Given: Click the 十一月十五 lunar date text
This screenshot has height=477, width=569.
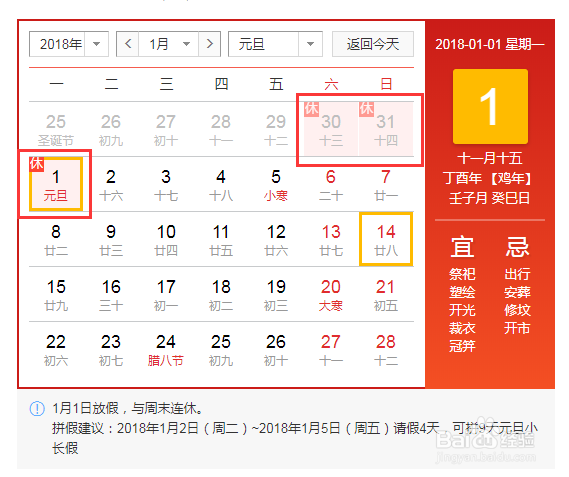Looking at the screenshot, I should tap(490, 158).
